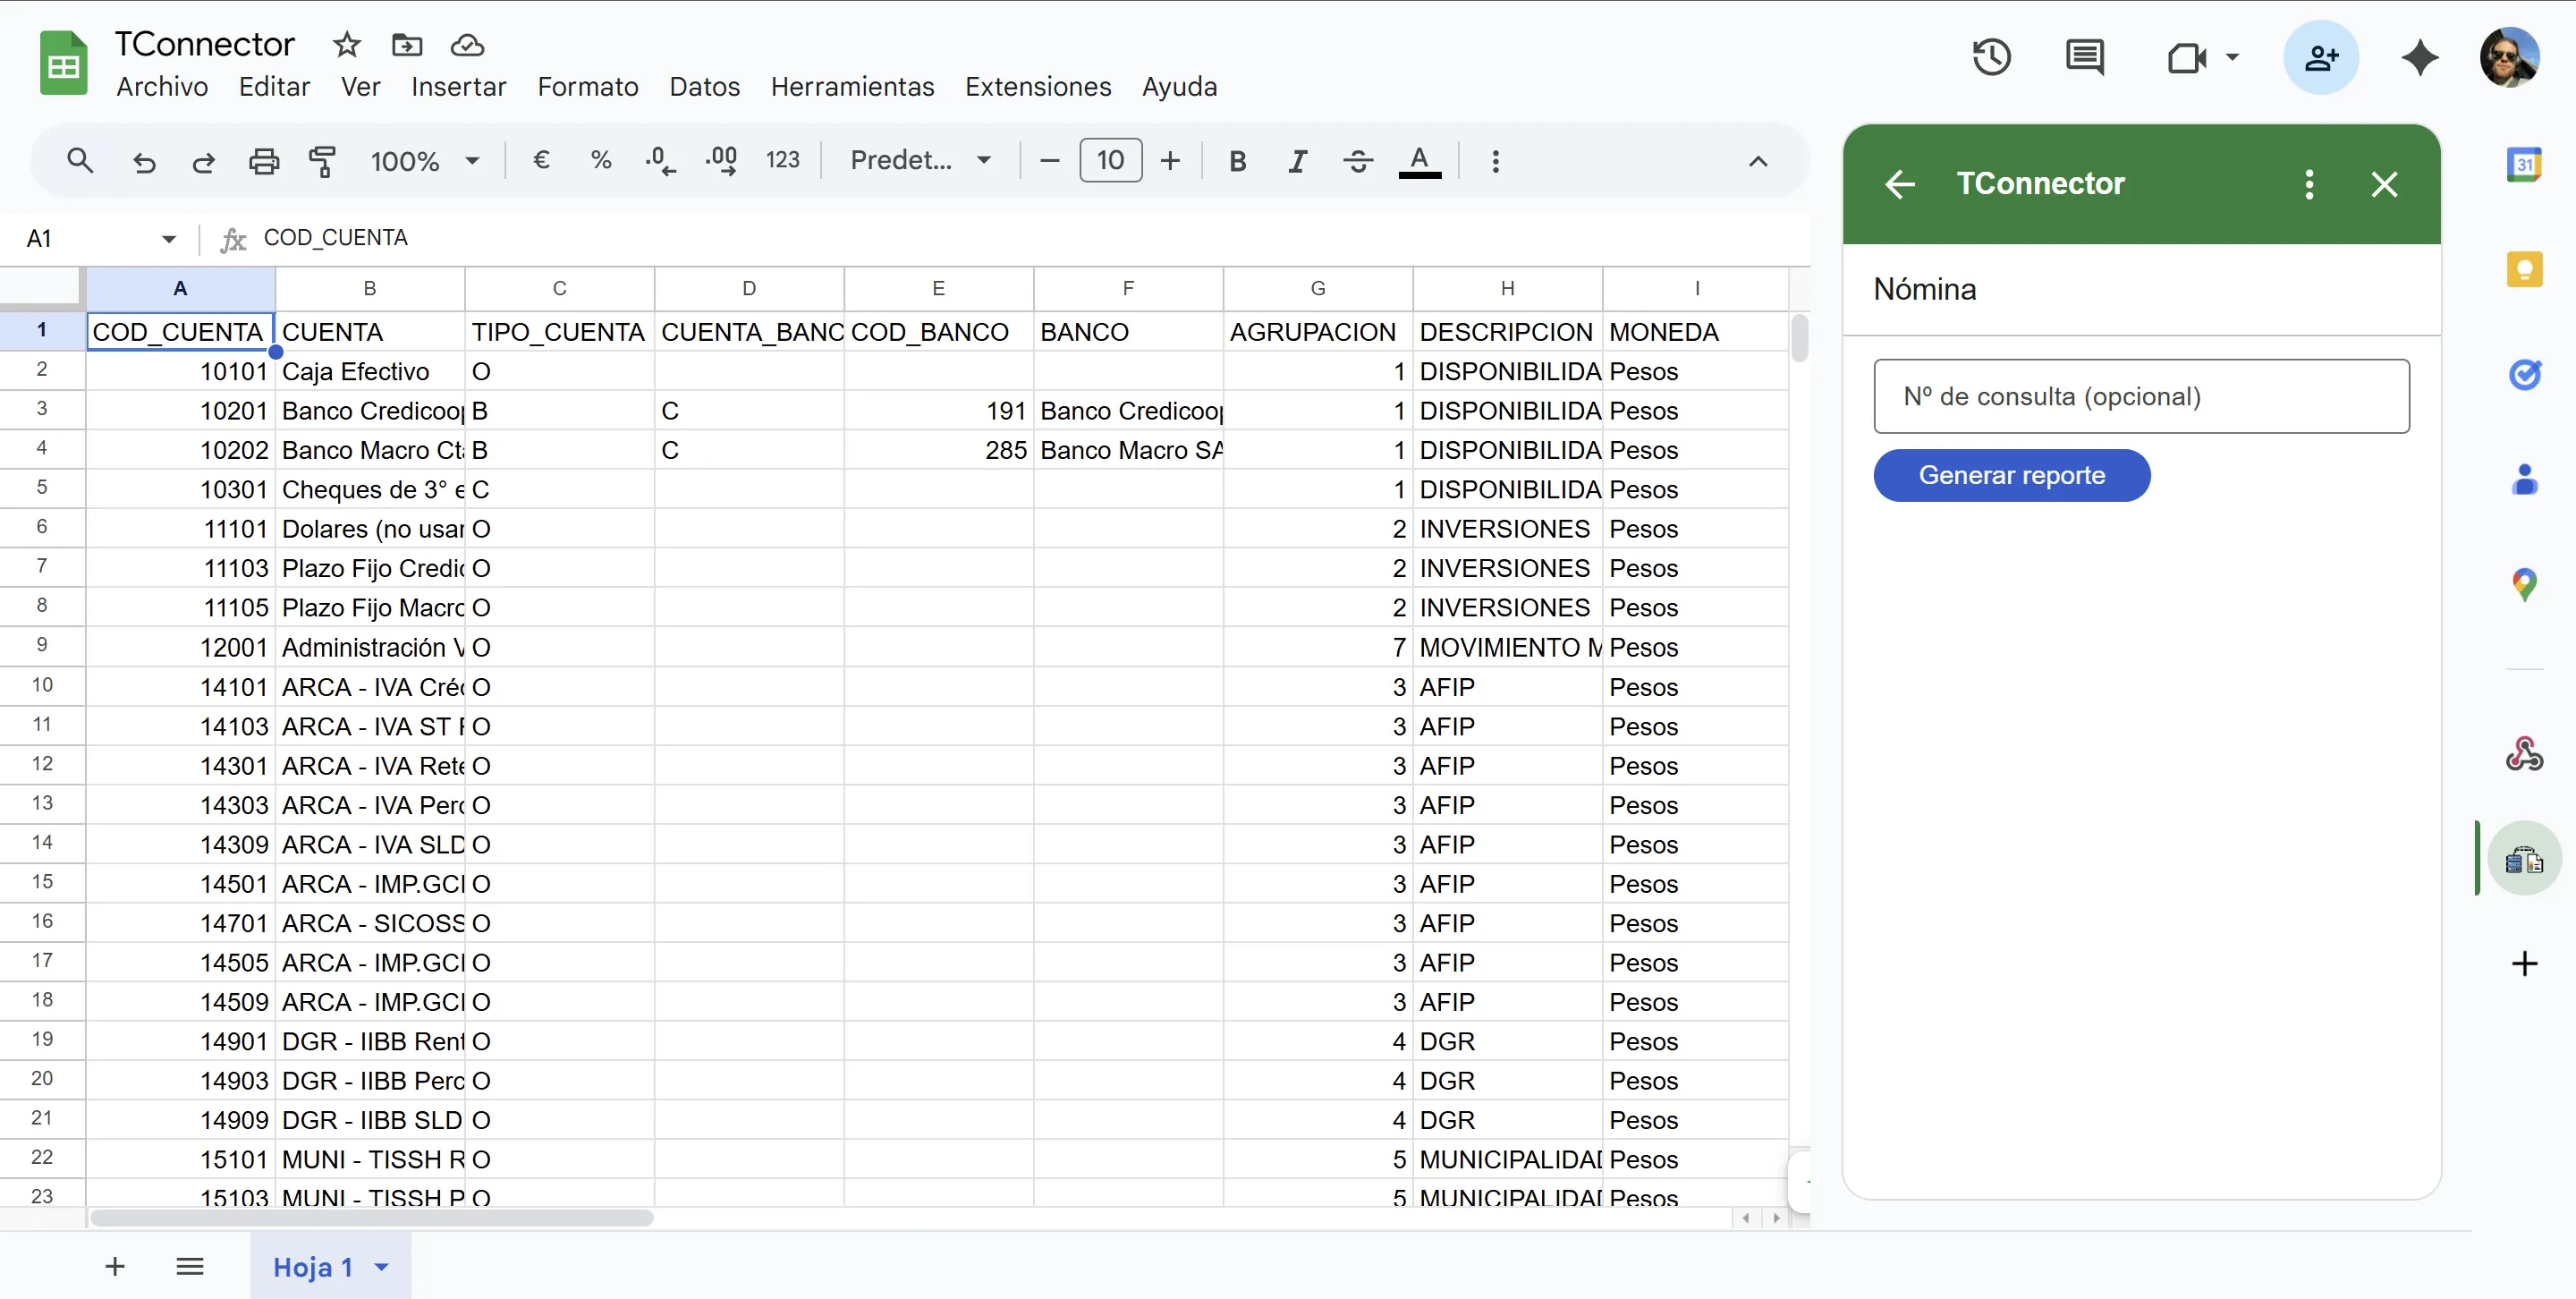Toggle bold formatting

pos(1237,161)
